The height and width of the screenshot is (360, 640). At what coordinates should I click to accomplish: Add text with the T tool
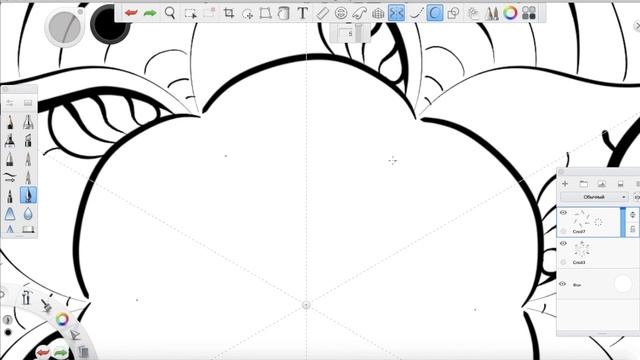tap(302, 13)
